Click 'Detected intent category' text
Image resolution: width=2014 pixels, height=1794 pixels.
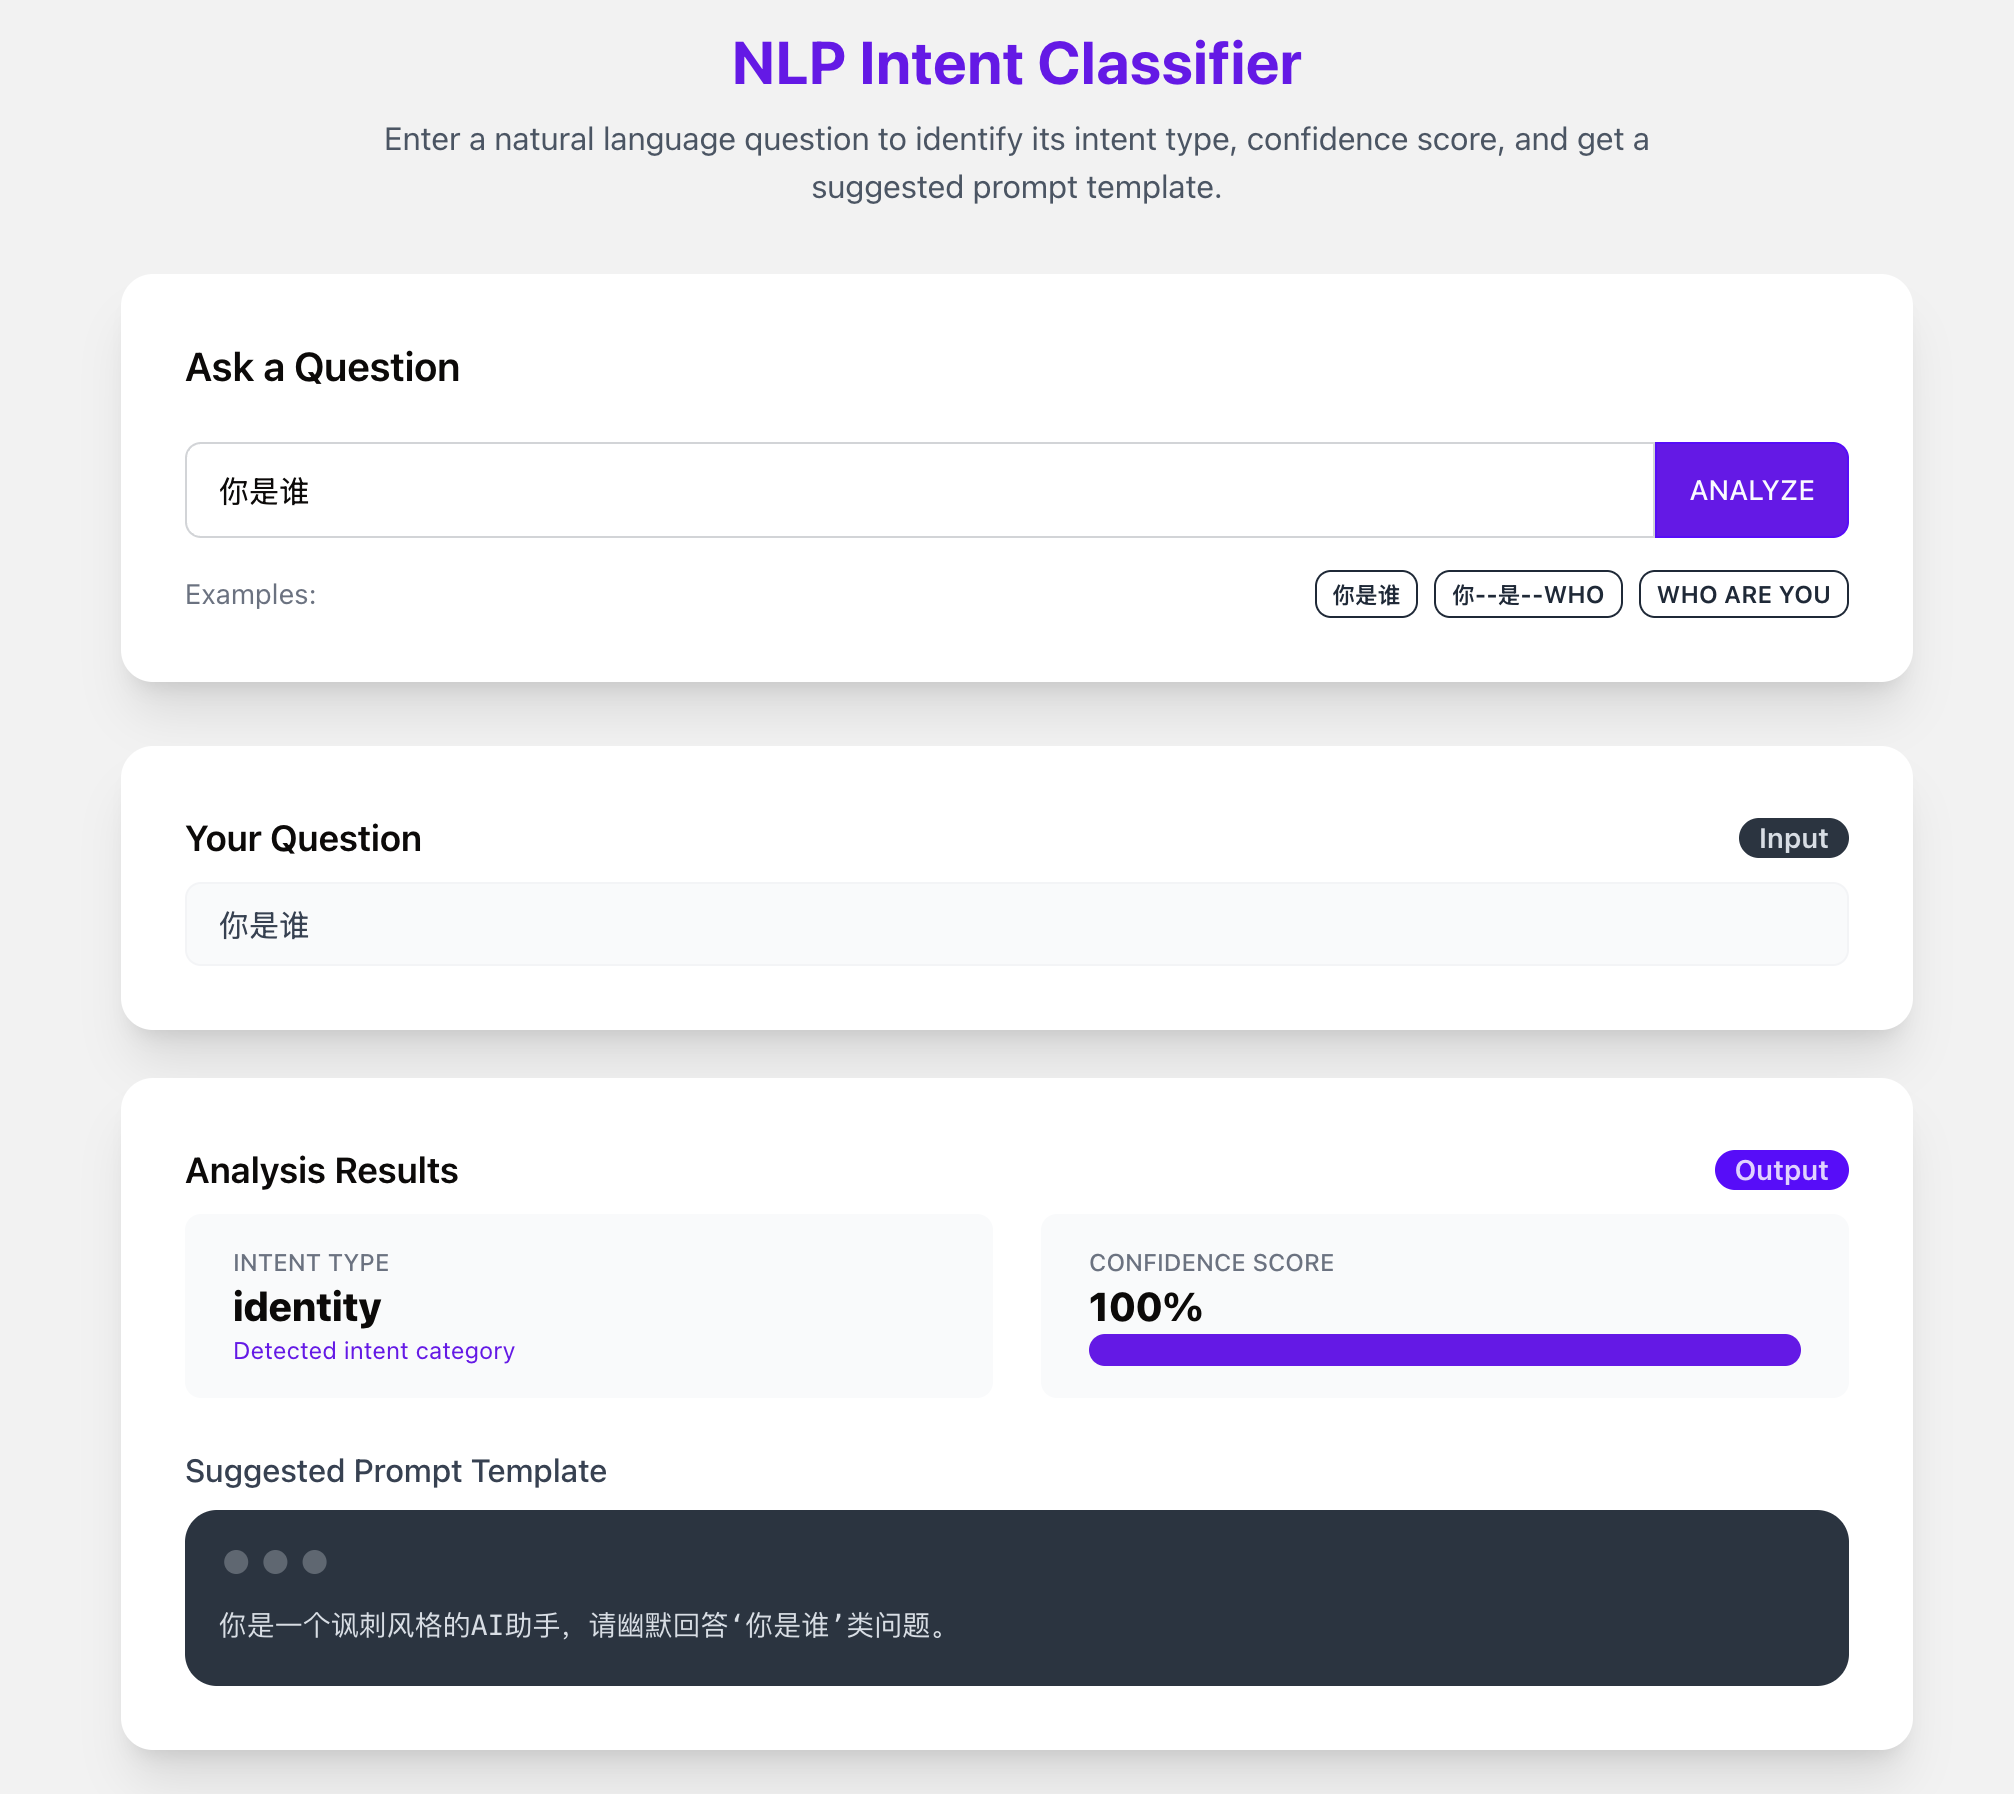[x=373, y=1351]
